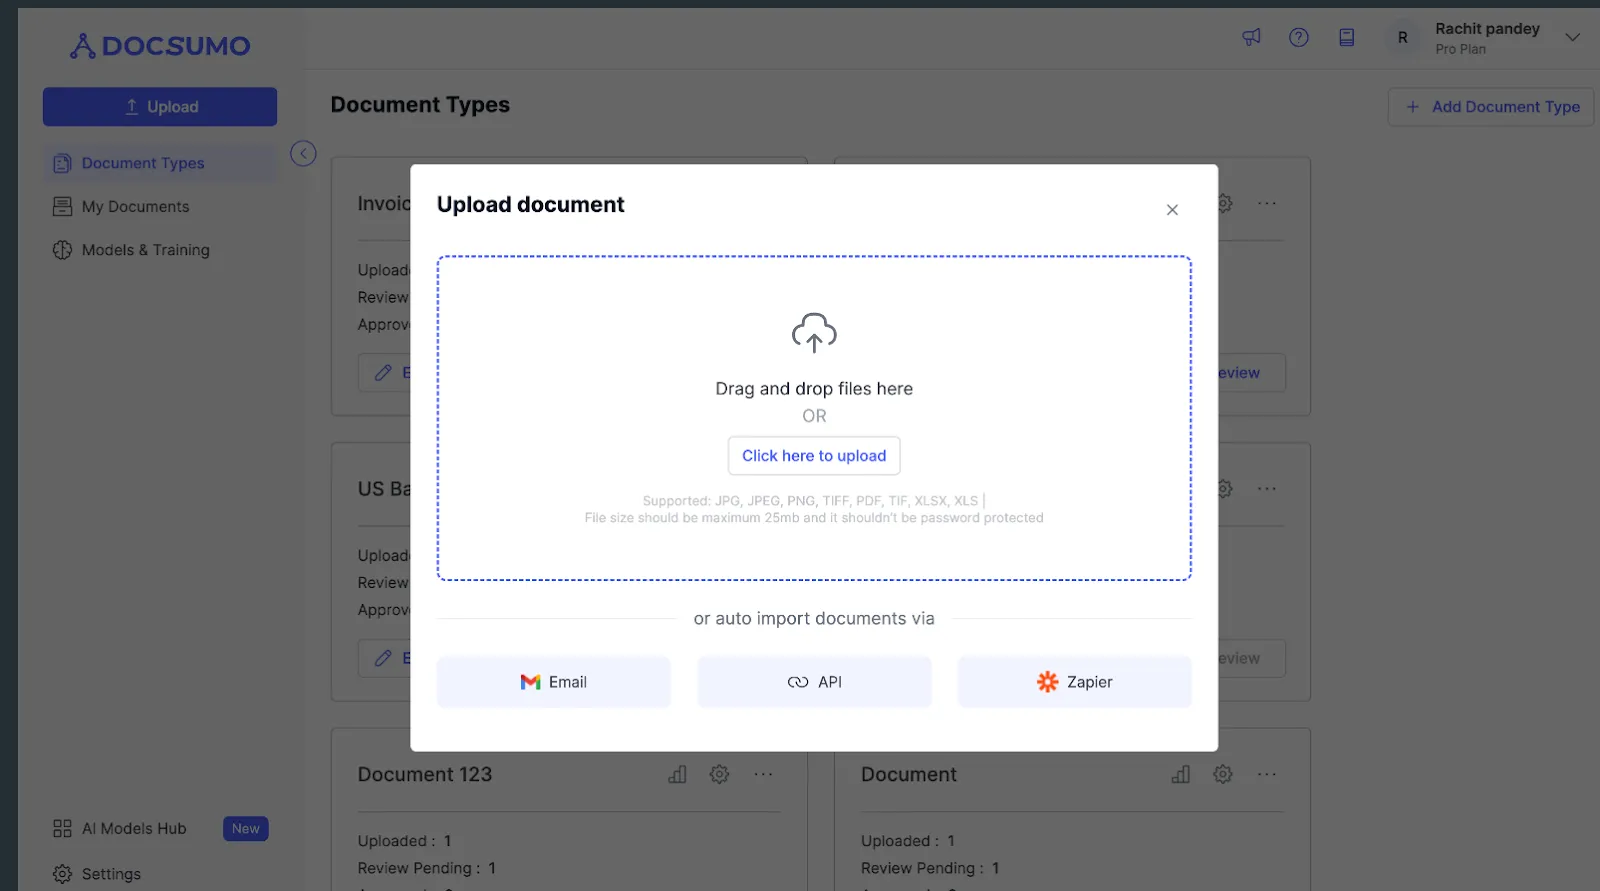
Task: Open Models & Training in sidebar
Action: click(x=131, y=250)
